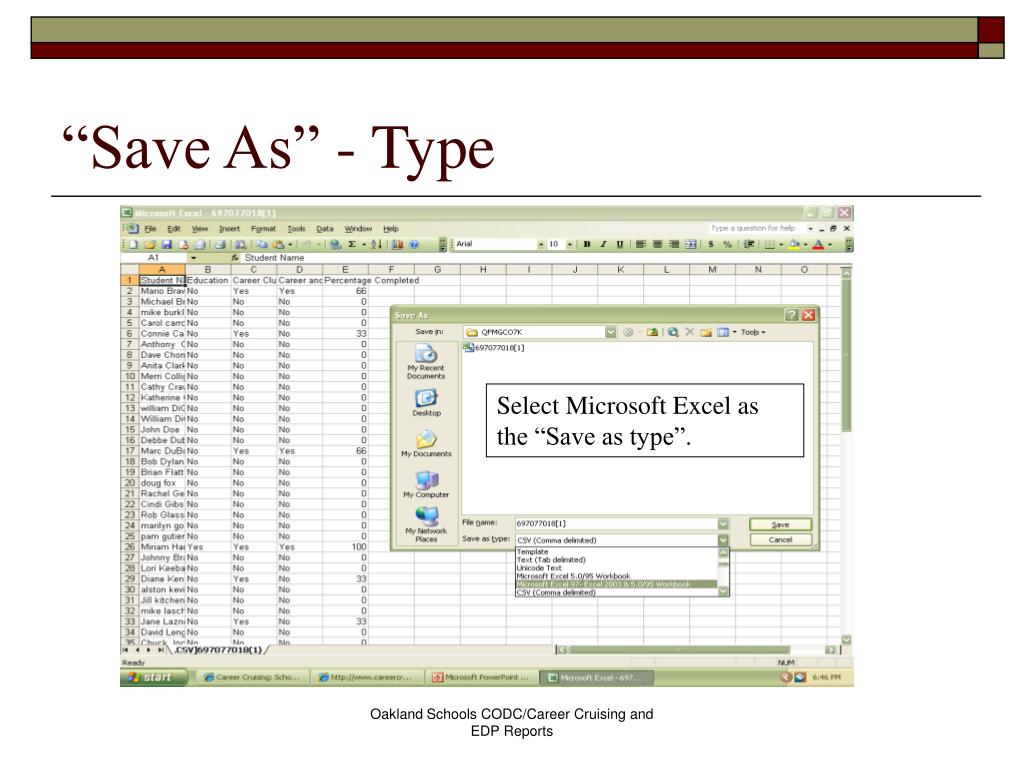Viewport: 1024px width, 768px height.
Task: Open the Edit menu
Action: (174, 229)
